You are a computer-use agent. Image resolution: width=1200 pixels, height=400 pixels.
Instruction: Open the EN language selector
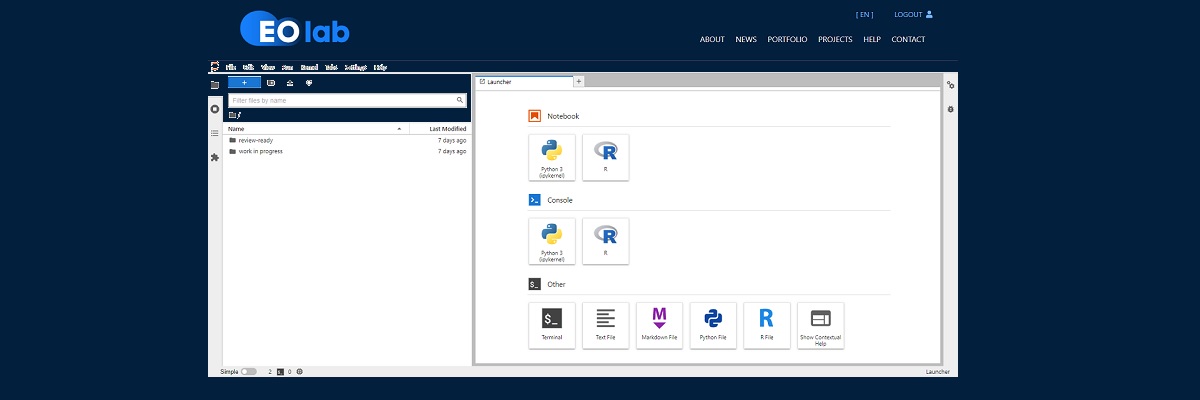(864, 15)
